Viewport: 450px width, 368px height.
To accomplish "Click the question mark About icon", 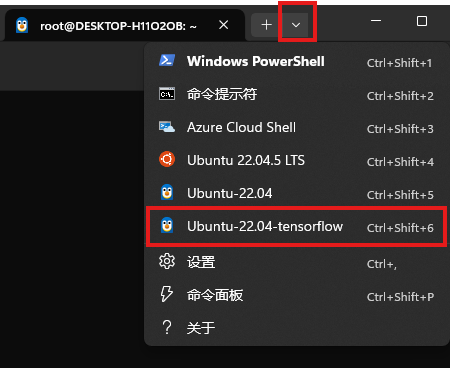I will click(167, 327).
